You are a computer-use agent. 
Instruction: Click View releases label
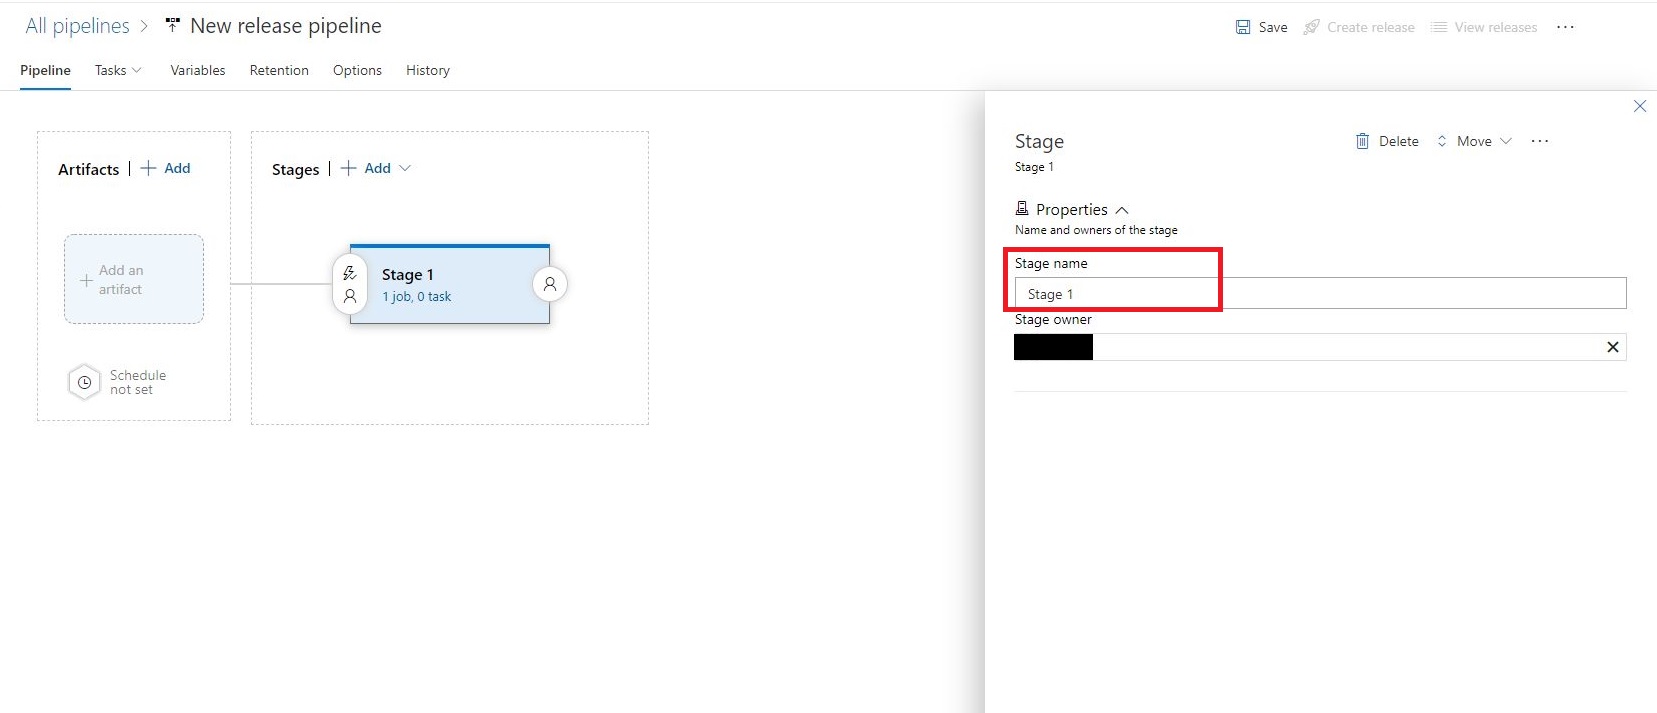pyautogui.click(x=1496, y=27)
